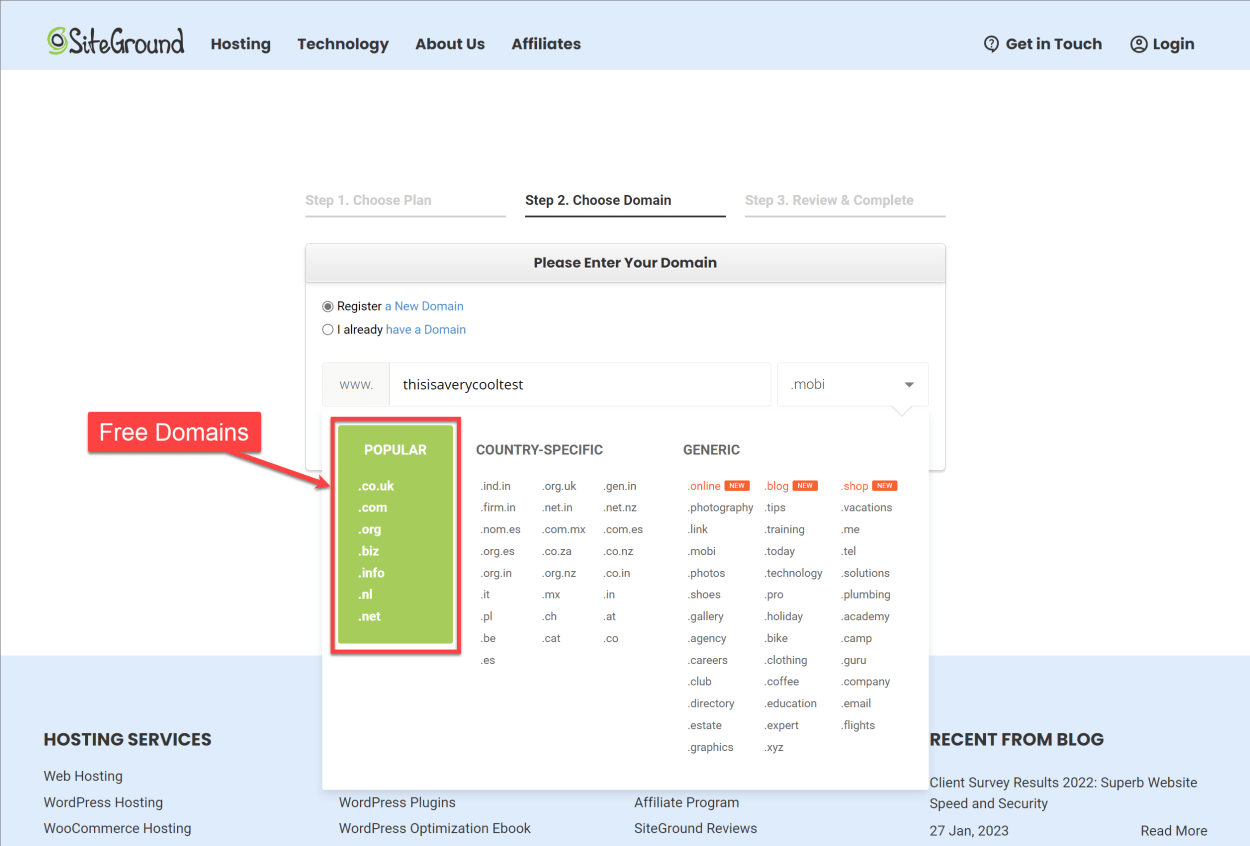The width and height of the screenshot is (1250, 846).
Task: Pick the .photography extension
Action: [x=721, y=508]
